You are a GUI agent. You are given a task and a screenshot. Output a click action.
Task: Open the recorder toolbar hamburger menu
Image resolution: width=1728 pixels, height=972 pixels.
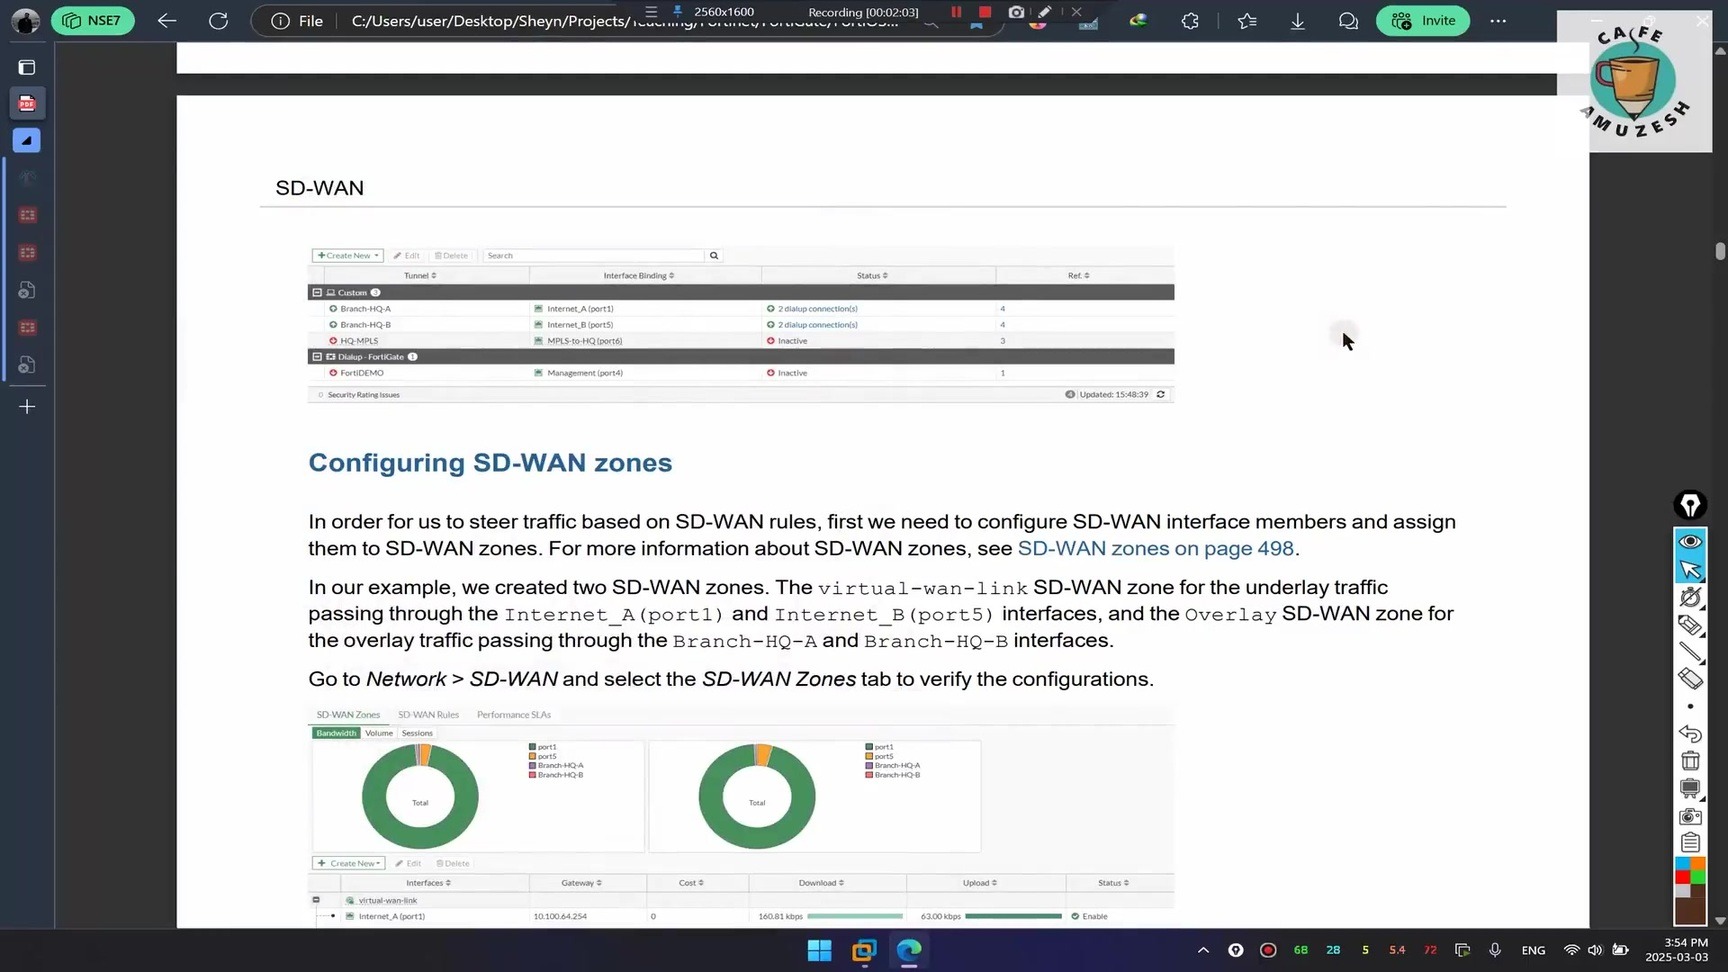pyautogui.click(x=651, y=12)
